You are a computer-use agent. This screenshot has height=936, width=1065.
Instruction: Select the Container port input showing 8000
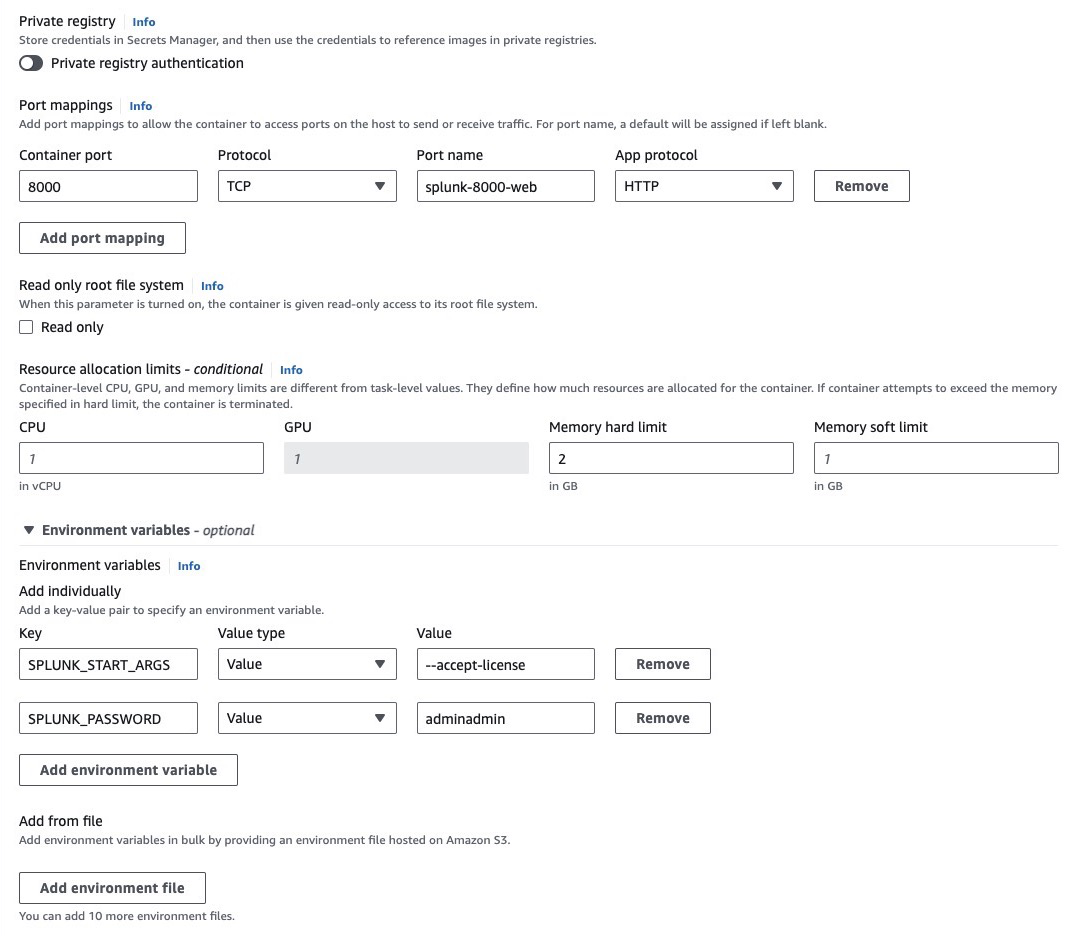(107, 185)
